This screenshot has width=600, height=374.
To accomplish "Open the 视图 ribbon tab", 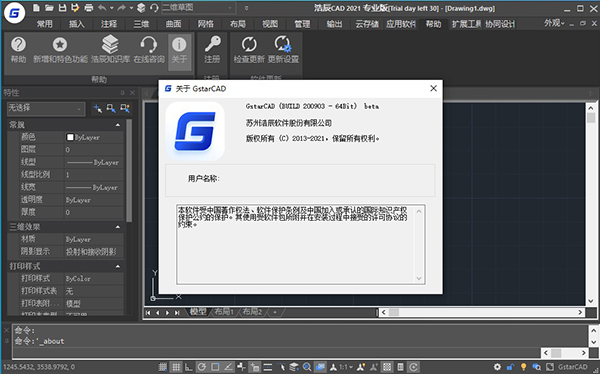I will click(270, 24).
